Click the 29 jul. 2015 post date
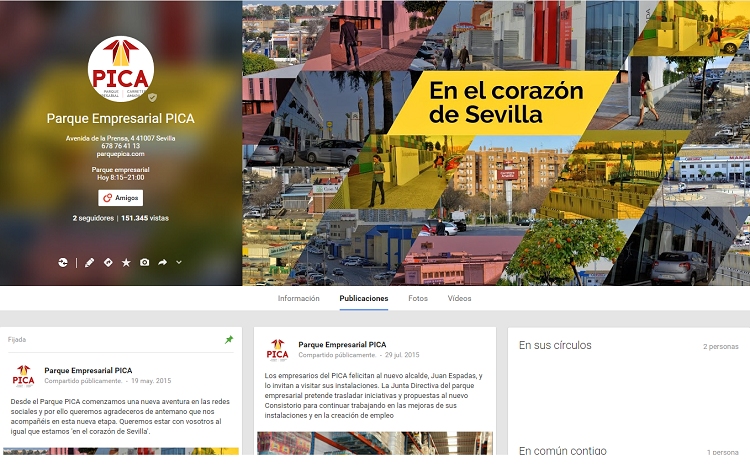Screen dimensions: 750x468 click(x=402, y=355)
